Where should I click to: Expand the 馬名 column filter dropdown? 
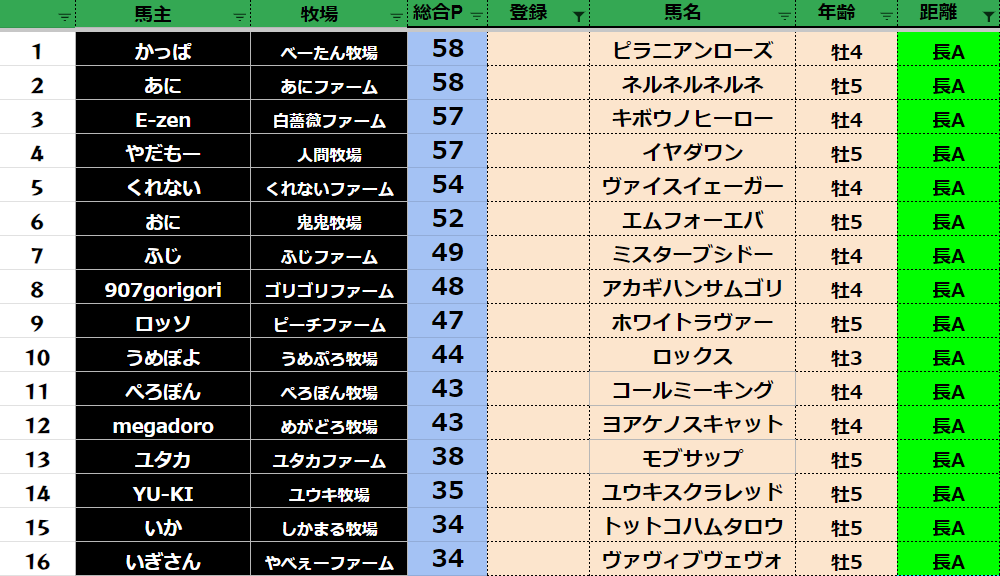[782, 16]
